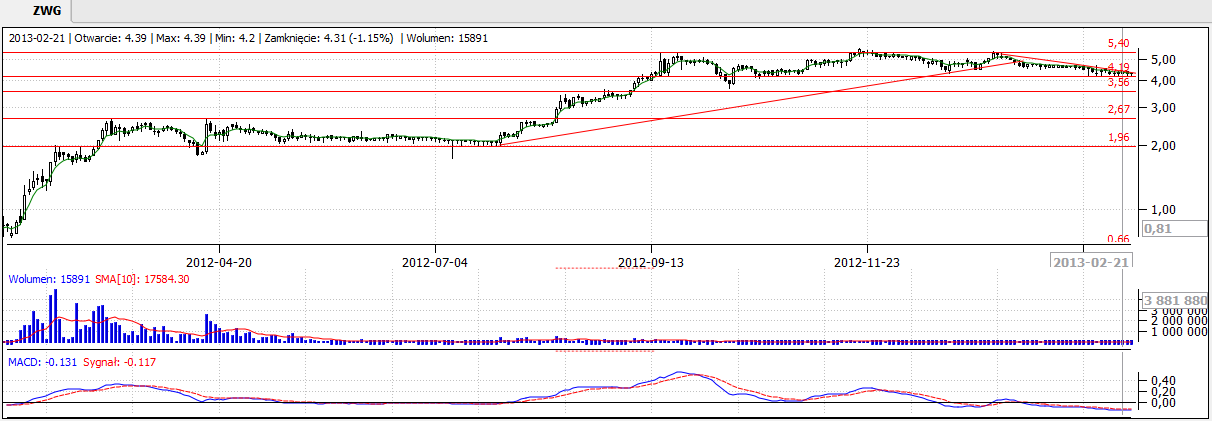Select the ZWG chart tab
The width and height of the screenshot is (1212, 421).
click(x=44, y=11)
